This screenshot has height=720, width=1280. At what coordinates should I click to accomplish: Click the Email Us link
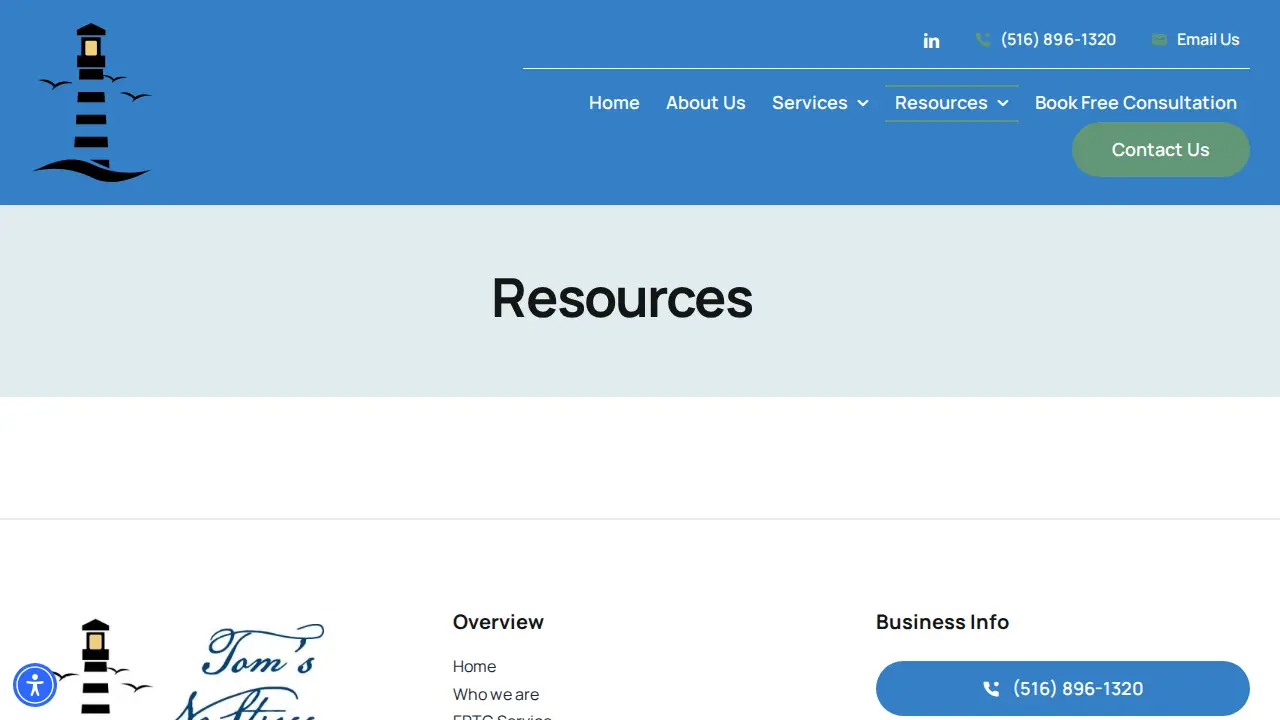click(1208, 40)
